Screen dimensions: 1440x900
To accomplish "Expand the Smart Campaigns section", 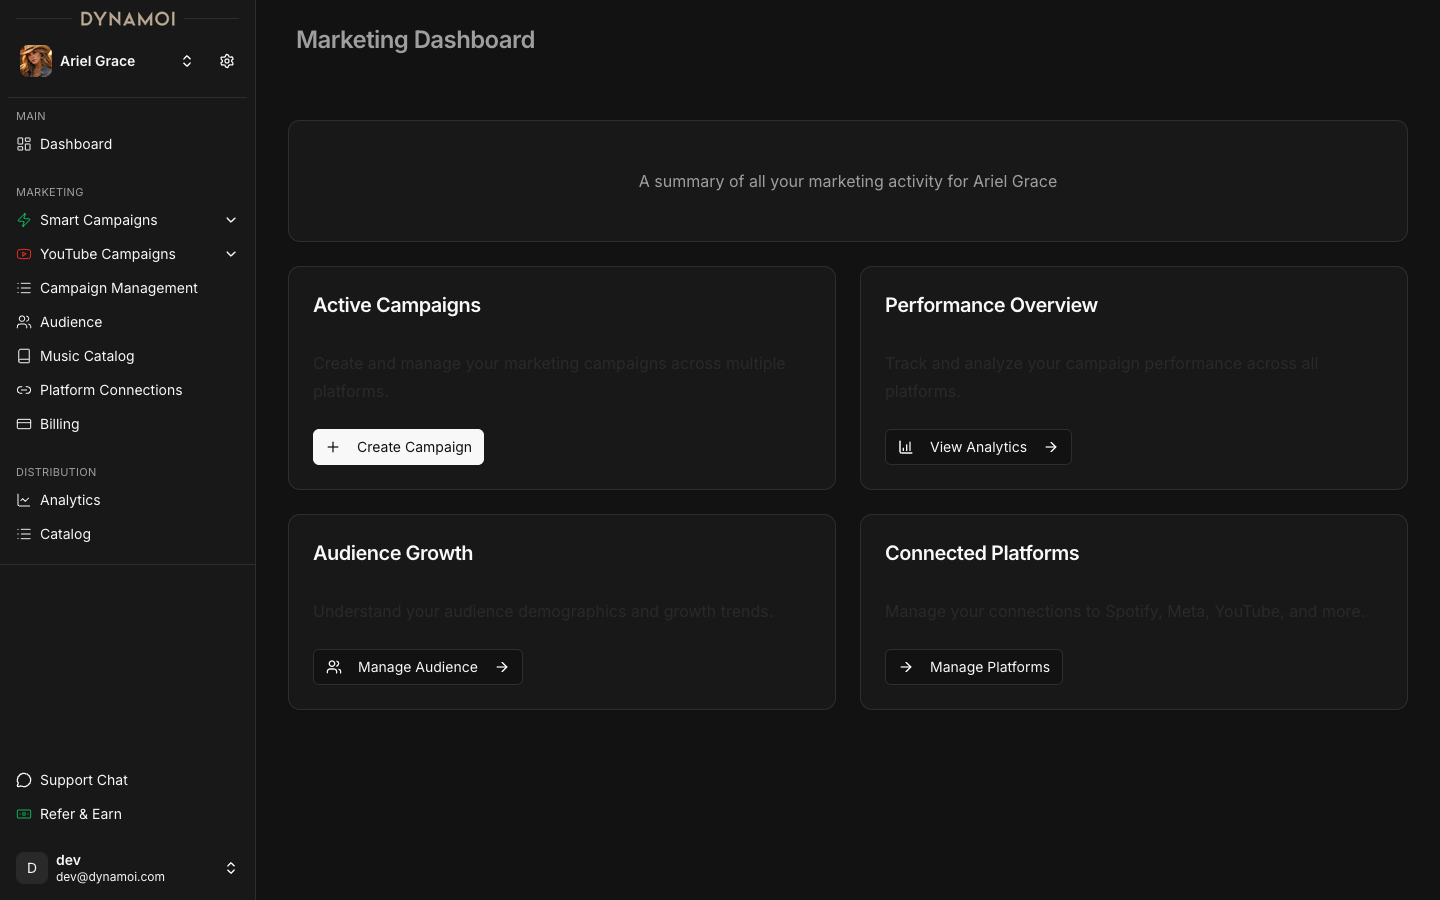I will click(x=231, y=220).
